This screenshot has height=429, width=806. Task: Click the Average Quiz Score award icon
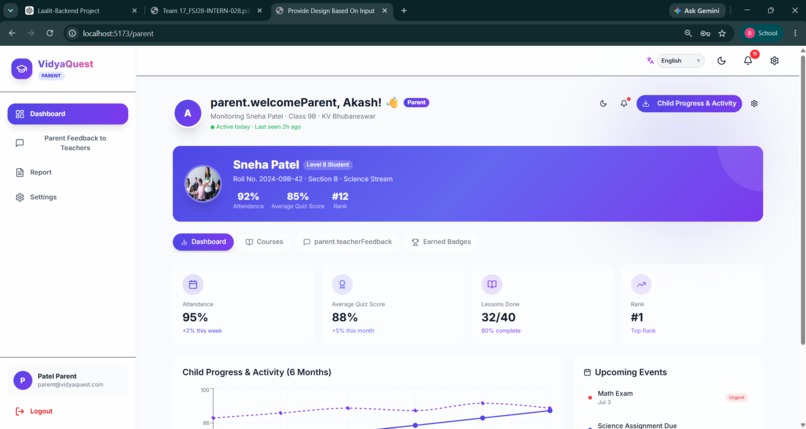[342, 284]
